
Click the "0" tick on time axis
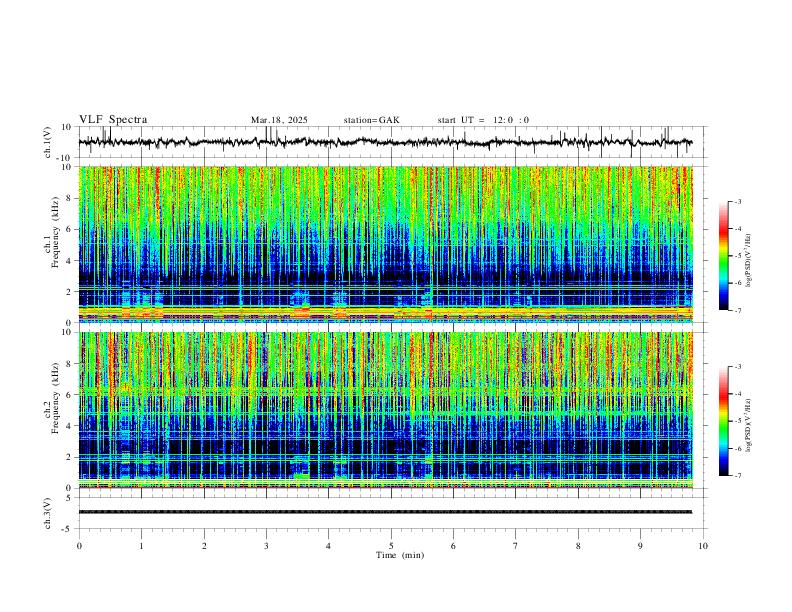click(x=79, y=546)
